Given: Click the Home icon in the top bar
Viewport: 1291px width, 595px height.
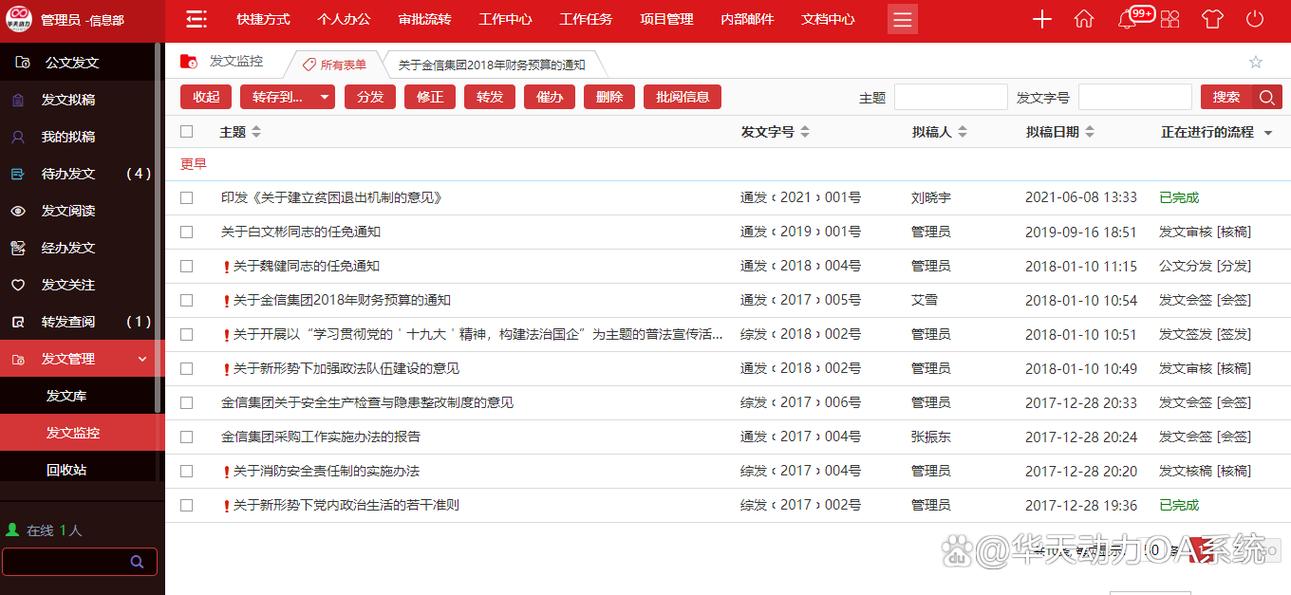Looking at the screenshot, I should 1083,18.
